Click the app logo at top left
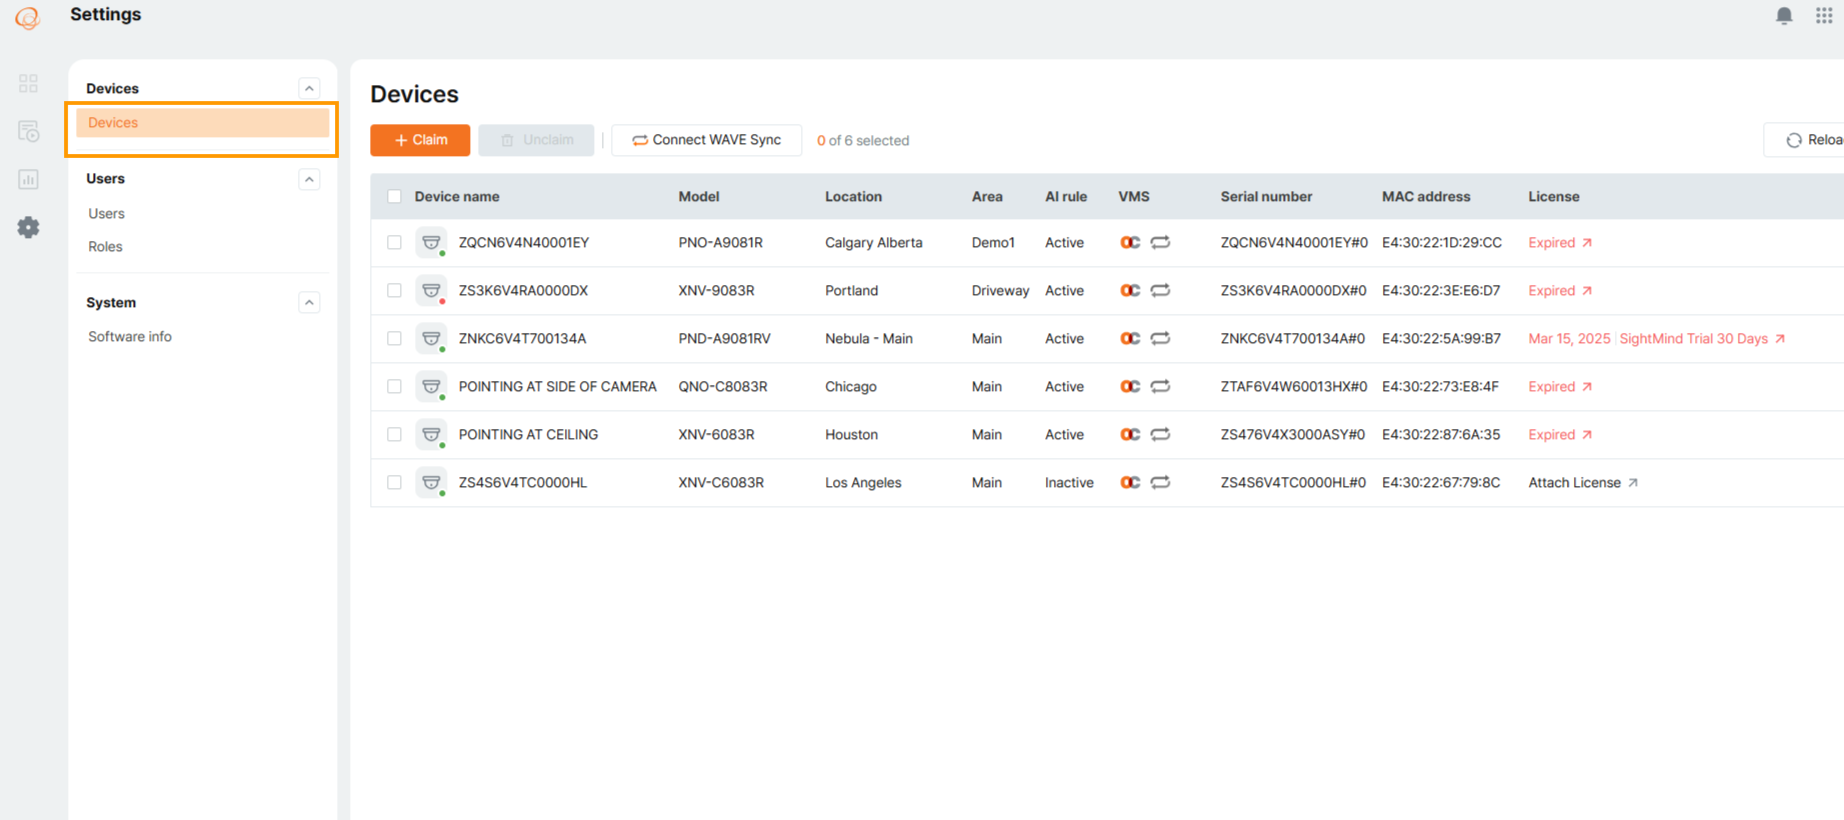 coord(28,17)
